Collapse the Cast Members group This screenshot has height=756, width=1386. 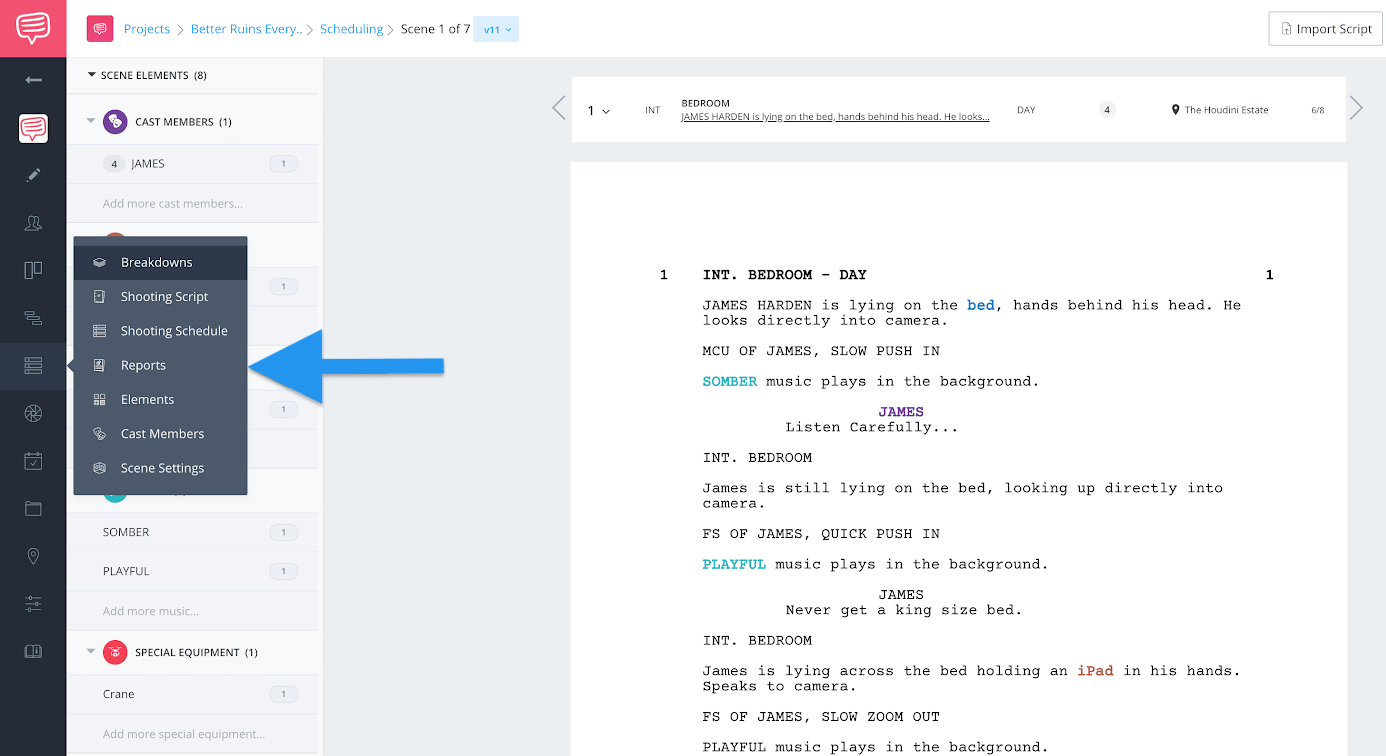91,122
